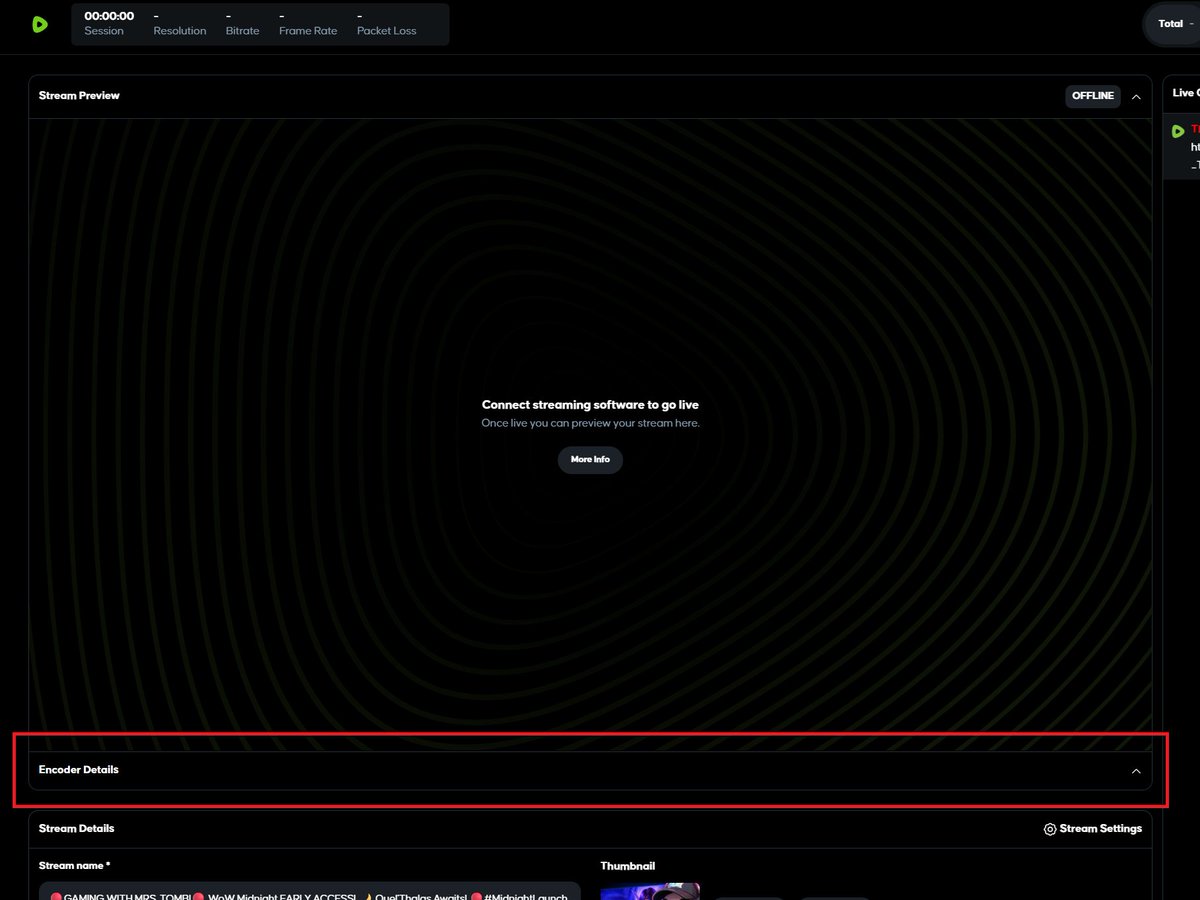This screenshot has height=900, width=1200.
Task: Toggle the Encoder Details panel chevron
Action: click(1136, 771)
